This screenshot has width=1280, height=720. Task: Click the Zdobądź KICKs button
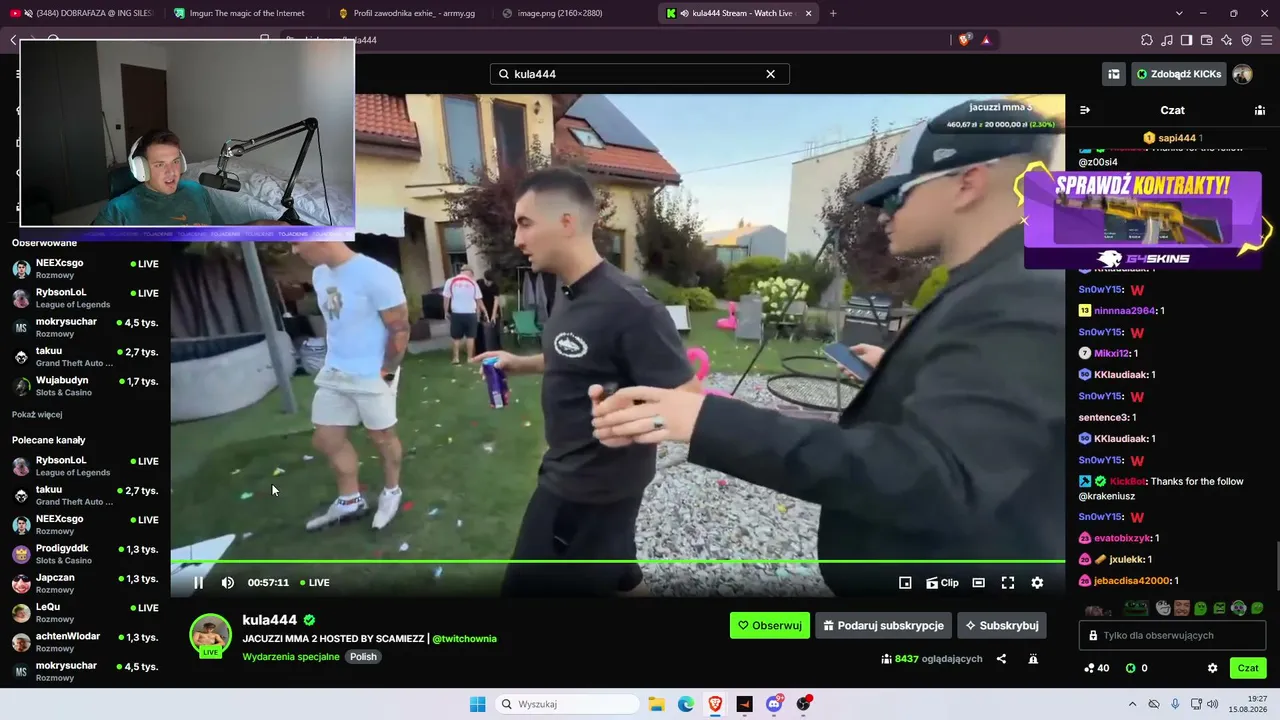(1178, 74)
